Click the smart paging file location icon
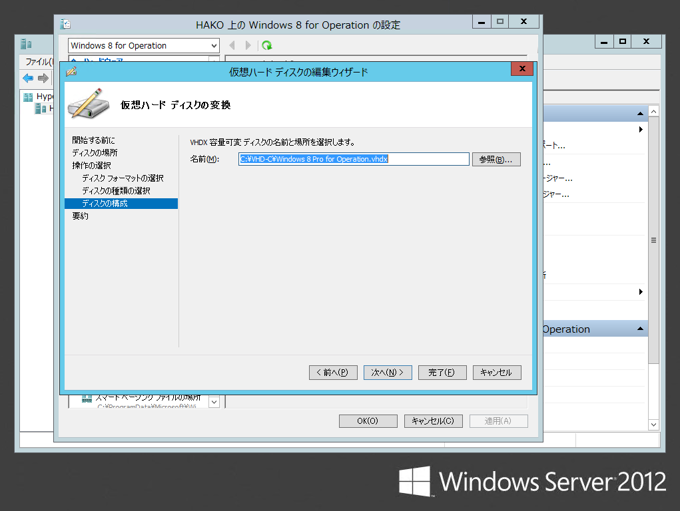This screenshot has width=680, height=511. click(x=87, y=398)
